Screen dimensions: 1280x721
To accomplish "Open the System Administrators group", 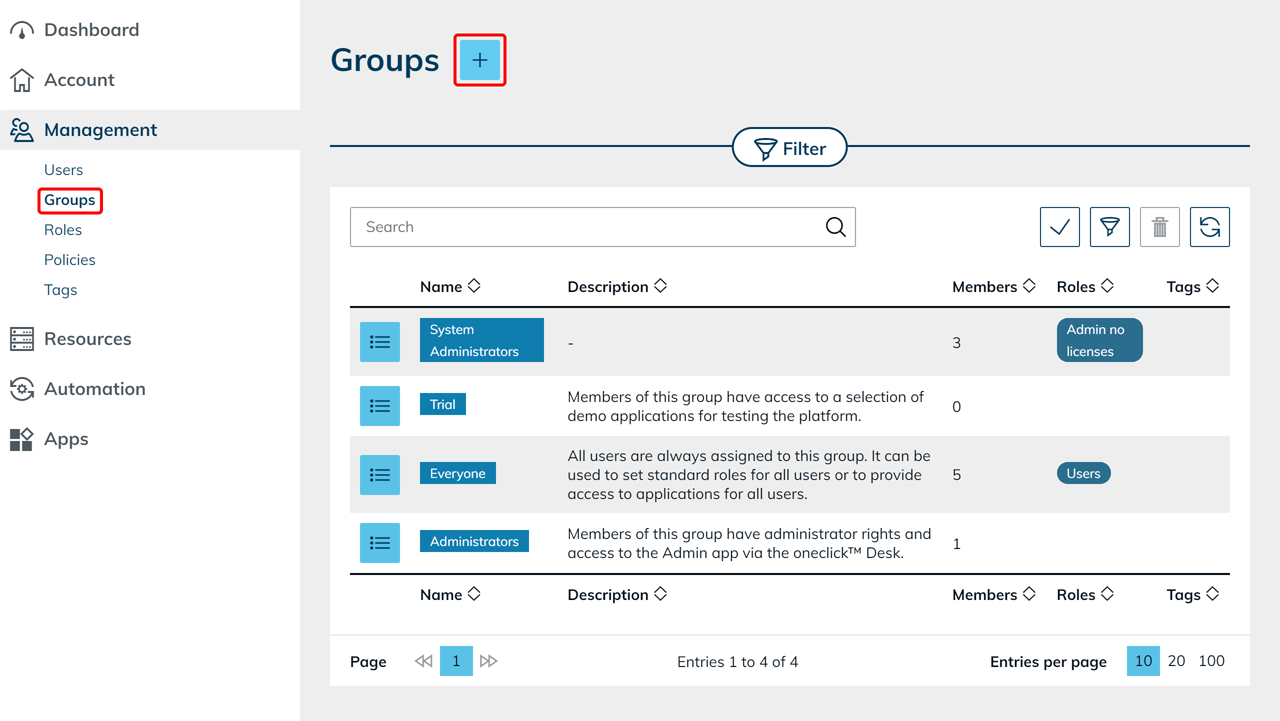I will (x=482, y=340).
